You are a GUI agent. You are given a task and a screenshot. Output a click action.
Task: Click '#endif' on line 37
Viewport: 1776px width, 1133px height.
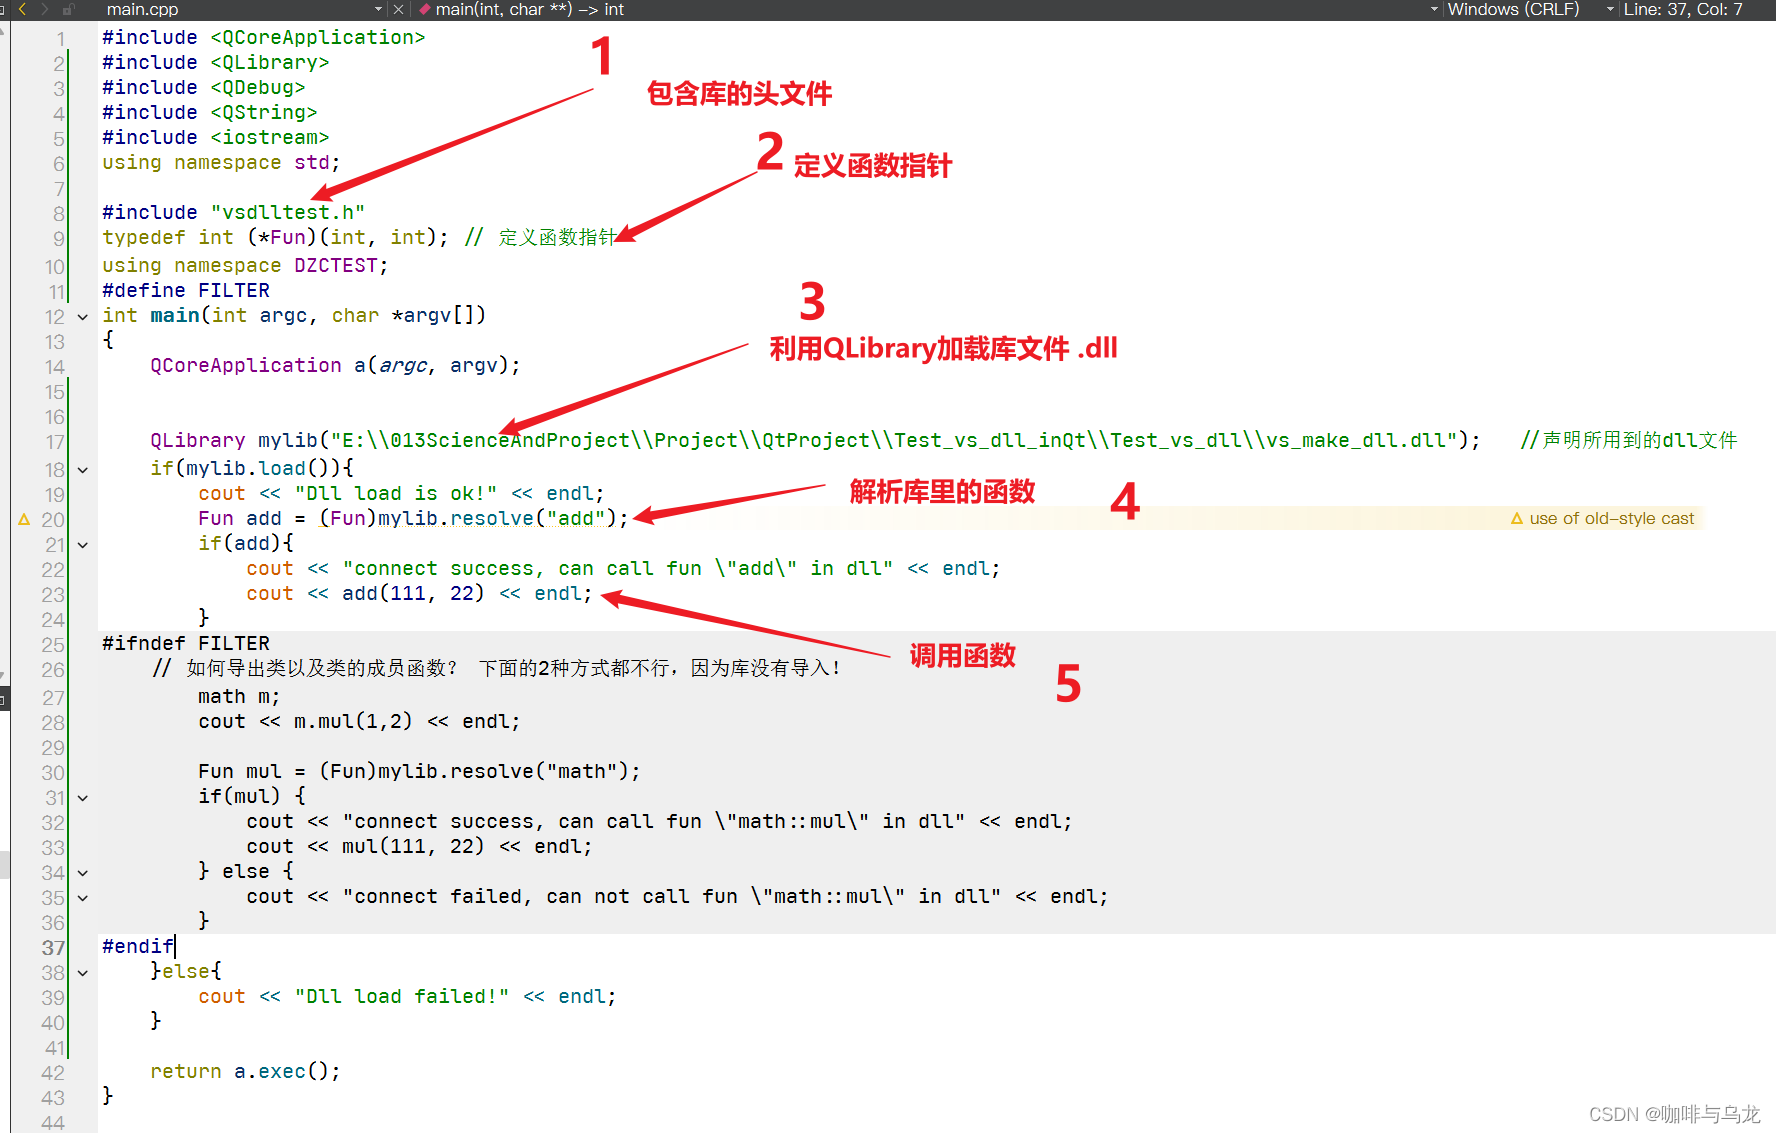point(138,946)
